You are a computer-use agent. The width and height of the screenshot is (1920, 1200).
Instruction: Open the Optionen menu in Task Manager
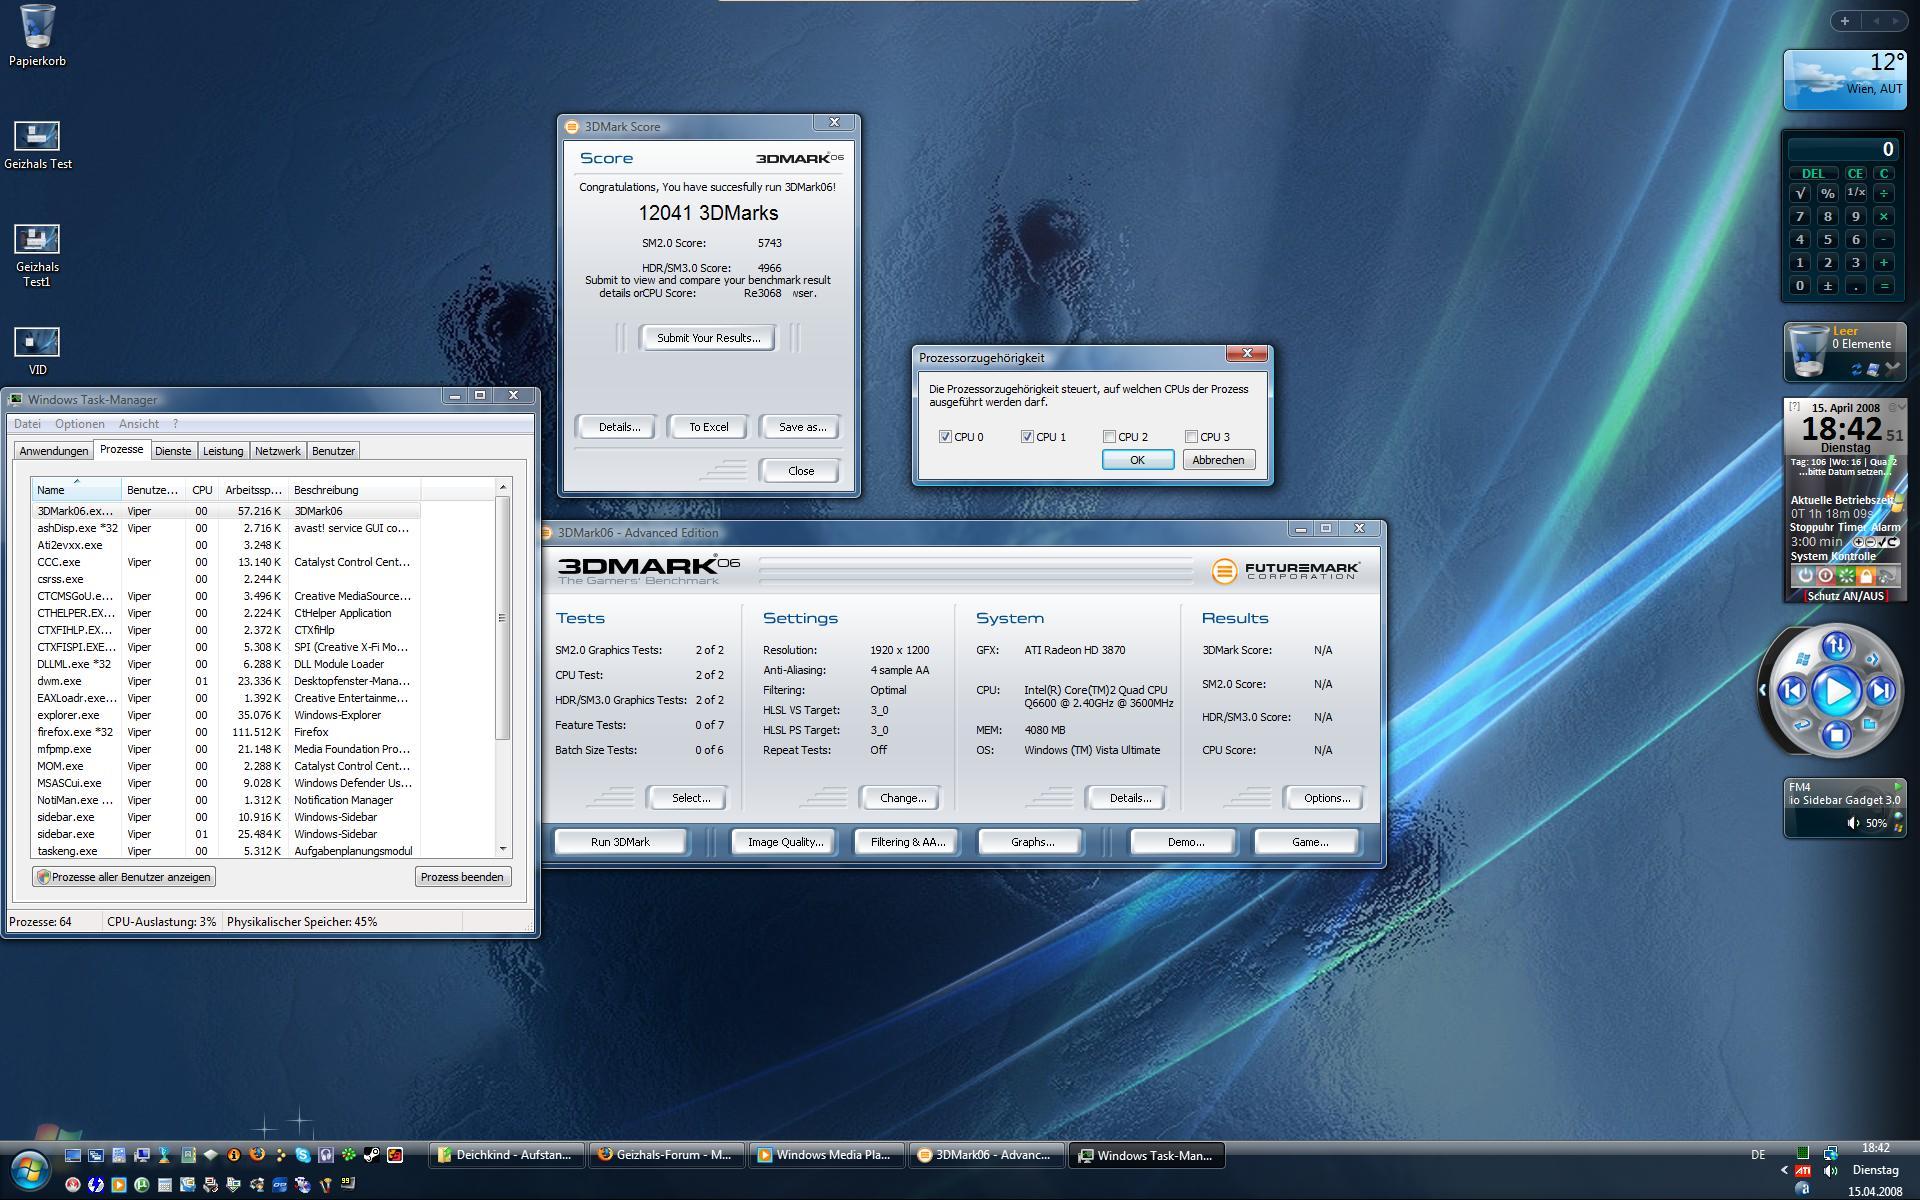point(80,424)
